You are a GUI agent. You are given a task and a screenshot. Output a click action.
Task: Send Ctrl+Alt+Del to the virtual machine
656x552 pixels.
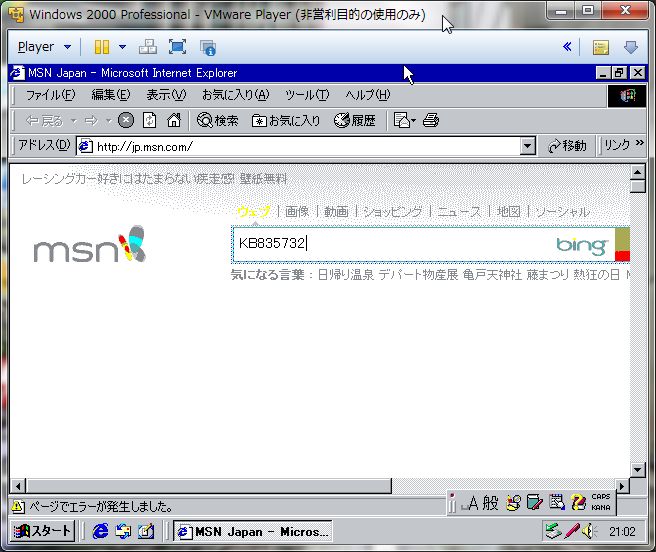(x=148, y=47)
